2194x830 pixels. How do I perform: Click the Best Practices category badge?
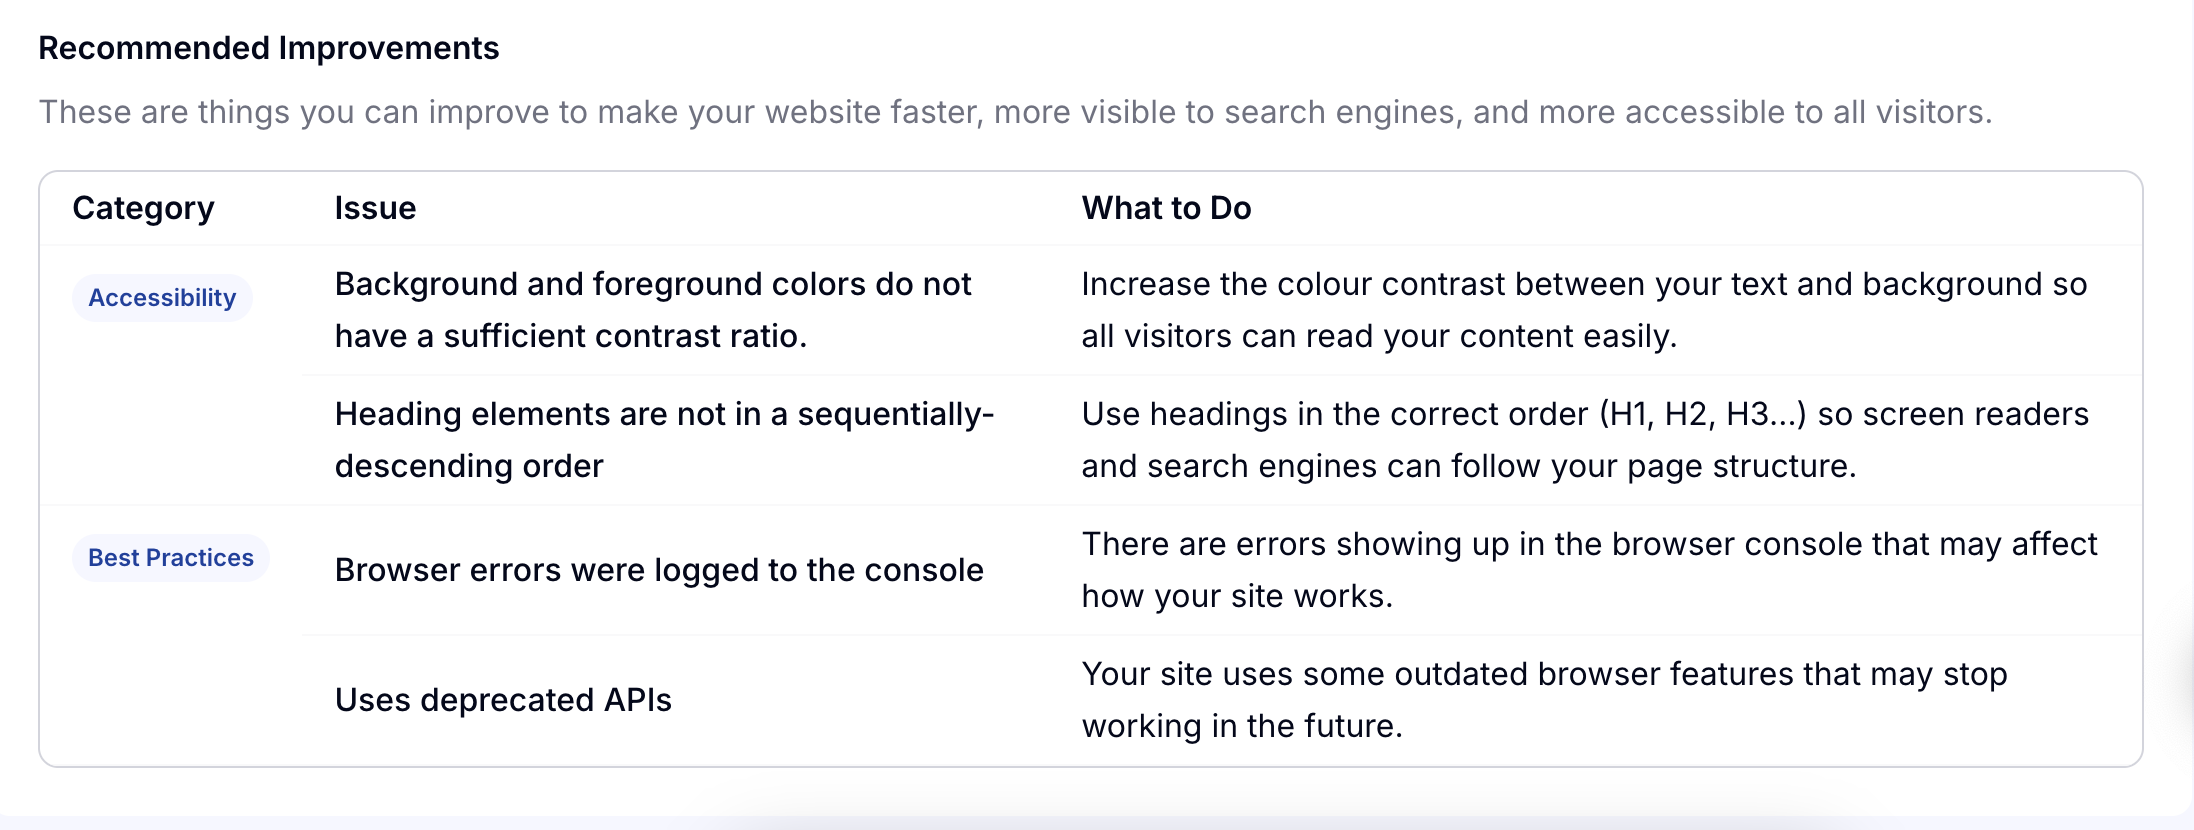(x=171, y=558)
